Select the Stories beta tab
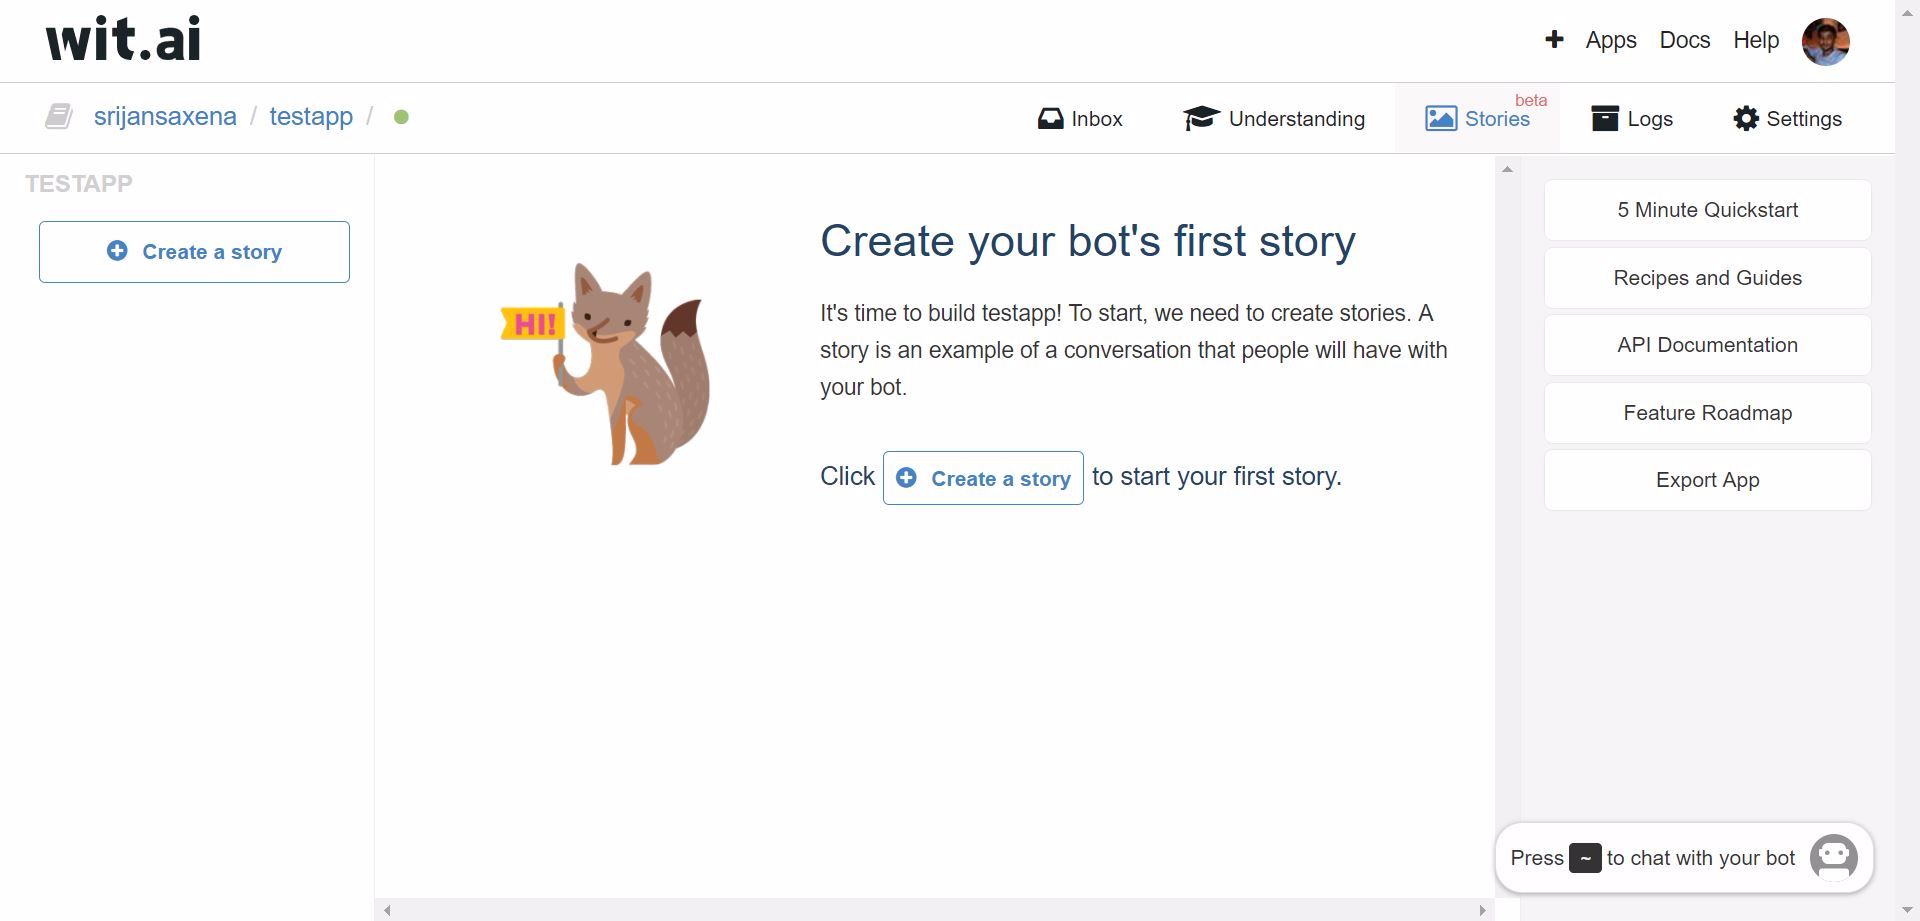This screenshot has height=921, width=1920. click(1477, 119)
